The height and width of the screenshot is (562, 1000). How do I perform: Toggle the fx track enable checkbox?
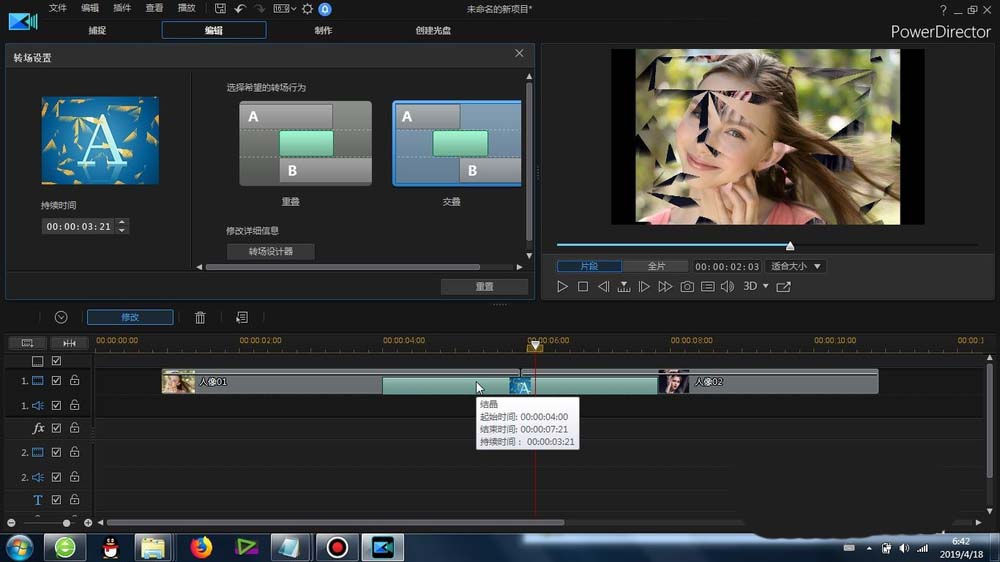(56, 428)
